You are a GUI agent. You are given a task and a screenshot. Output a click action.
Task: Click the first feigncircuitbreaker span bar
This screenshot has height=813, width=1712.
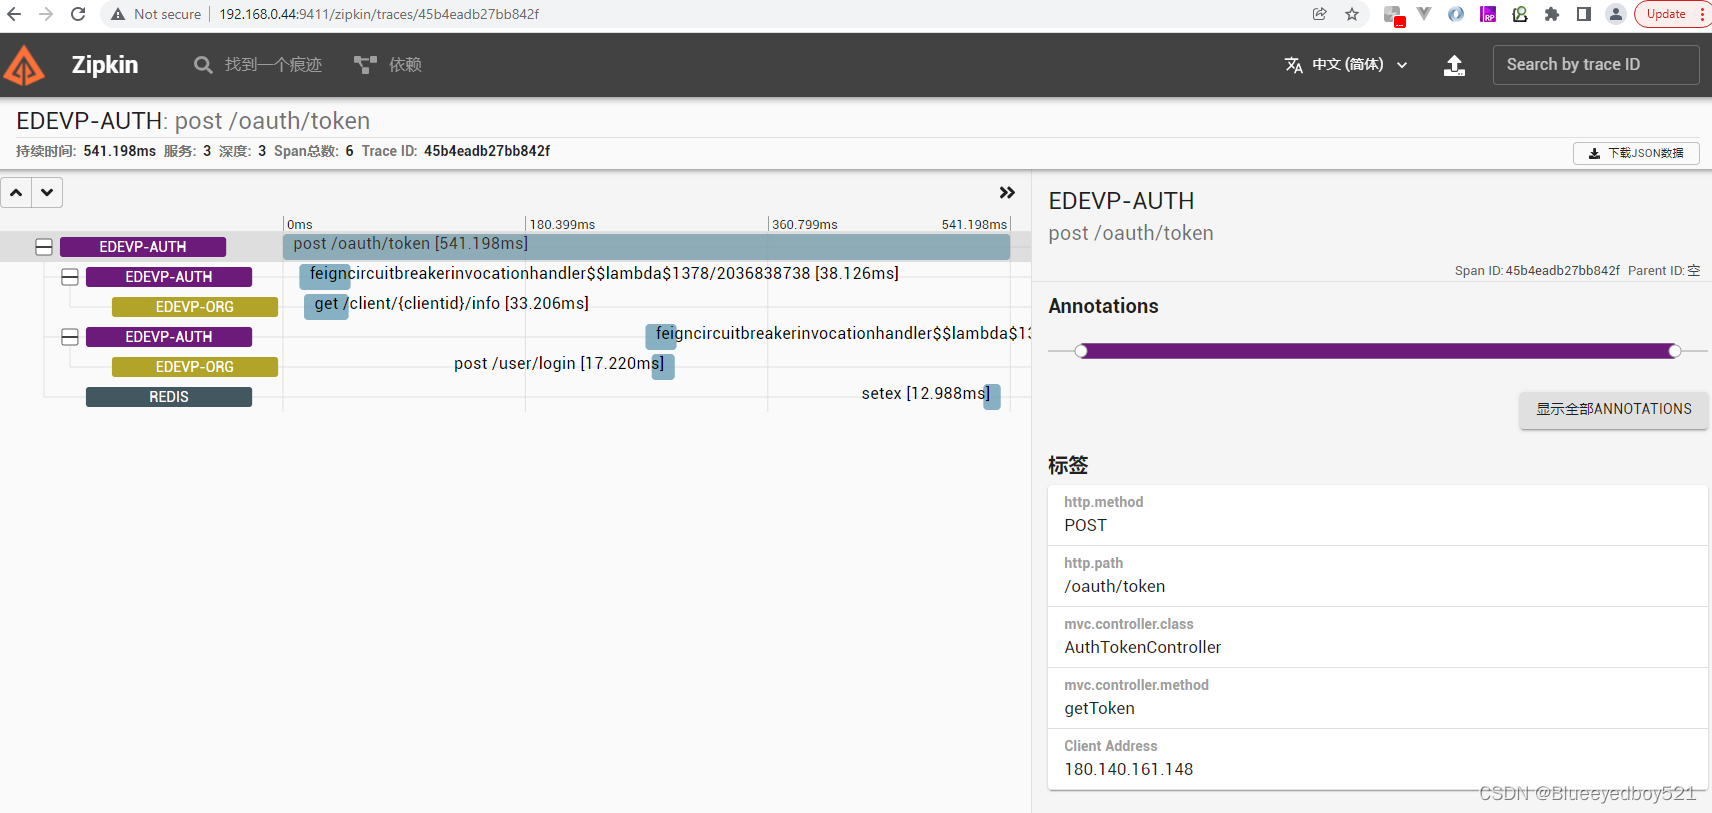pos(325,276)
